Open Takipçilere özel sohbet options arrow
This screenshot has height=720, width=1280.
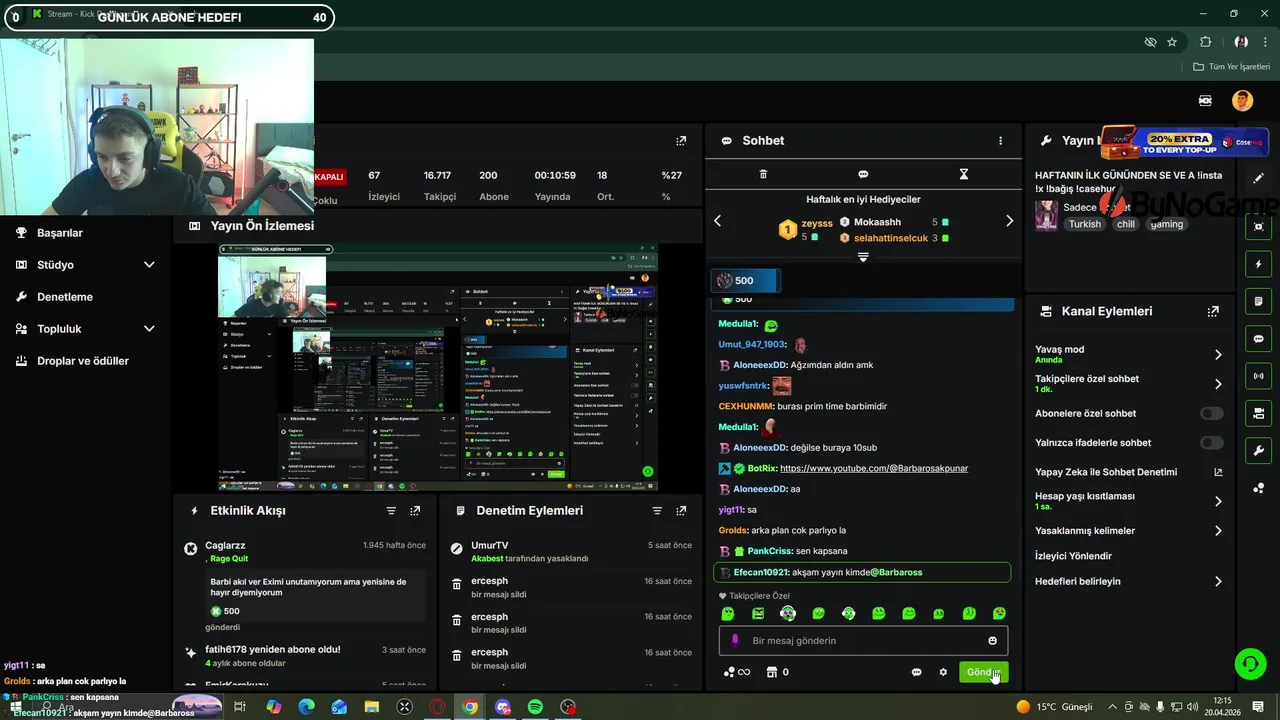pyautogui.click(x=1218, y=384)
